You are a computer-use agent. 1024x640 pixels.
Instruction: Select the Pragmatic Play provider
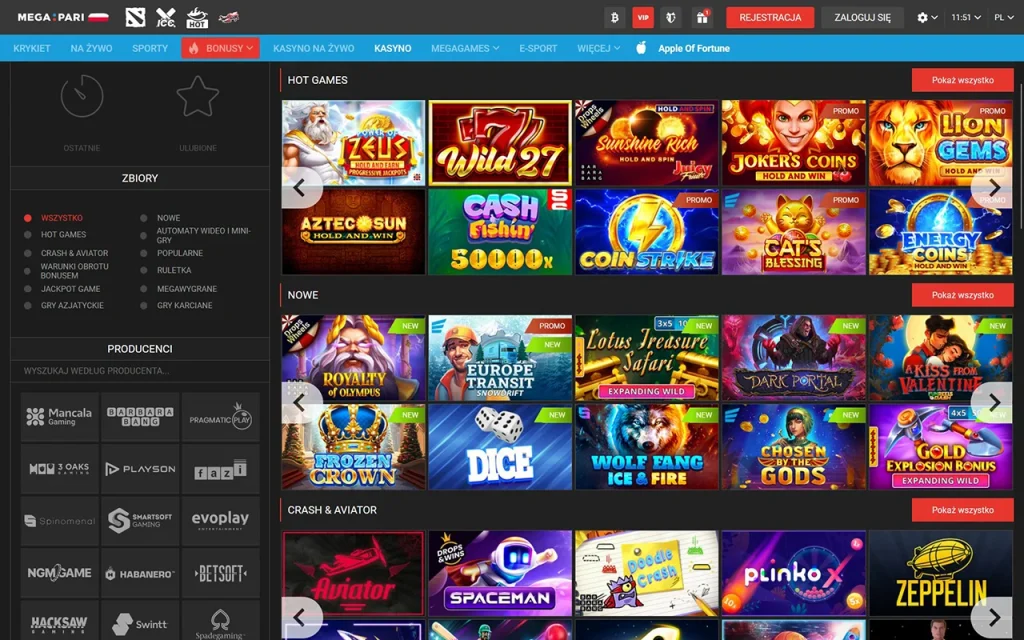coord(220,417)
